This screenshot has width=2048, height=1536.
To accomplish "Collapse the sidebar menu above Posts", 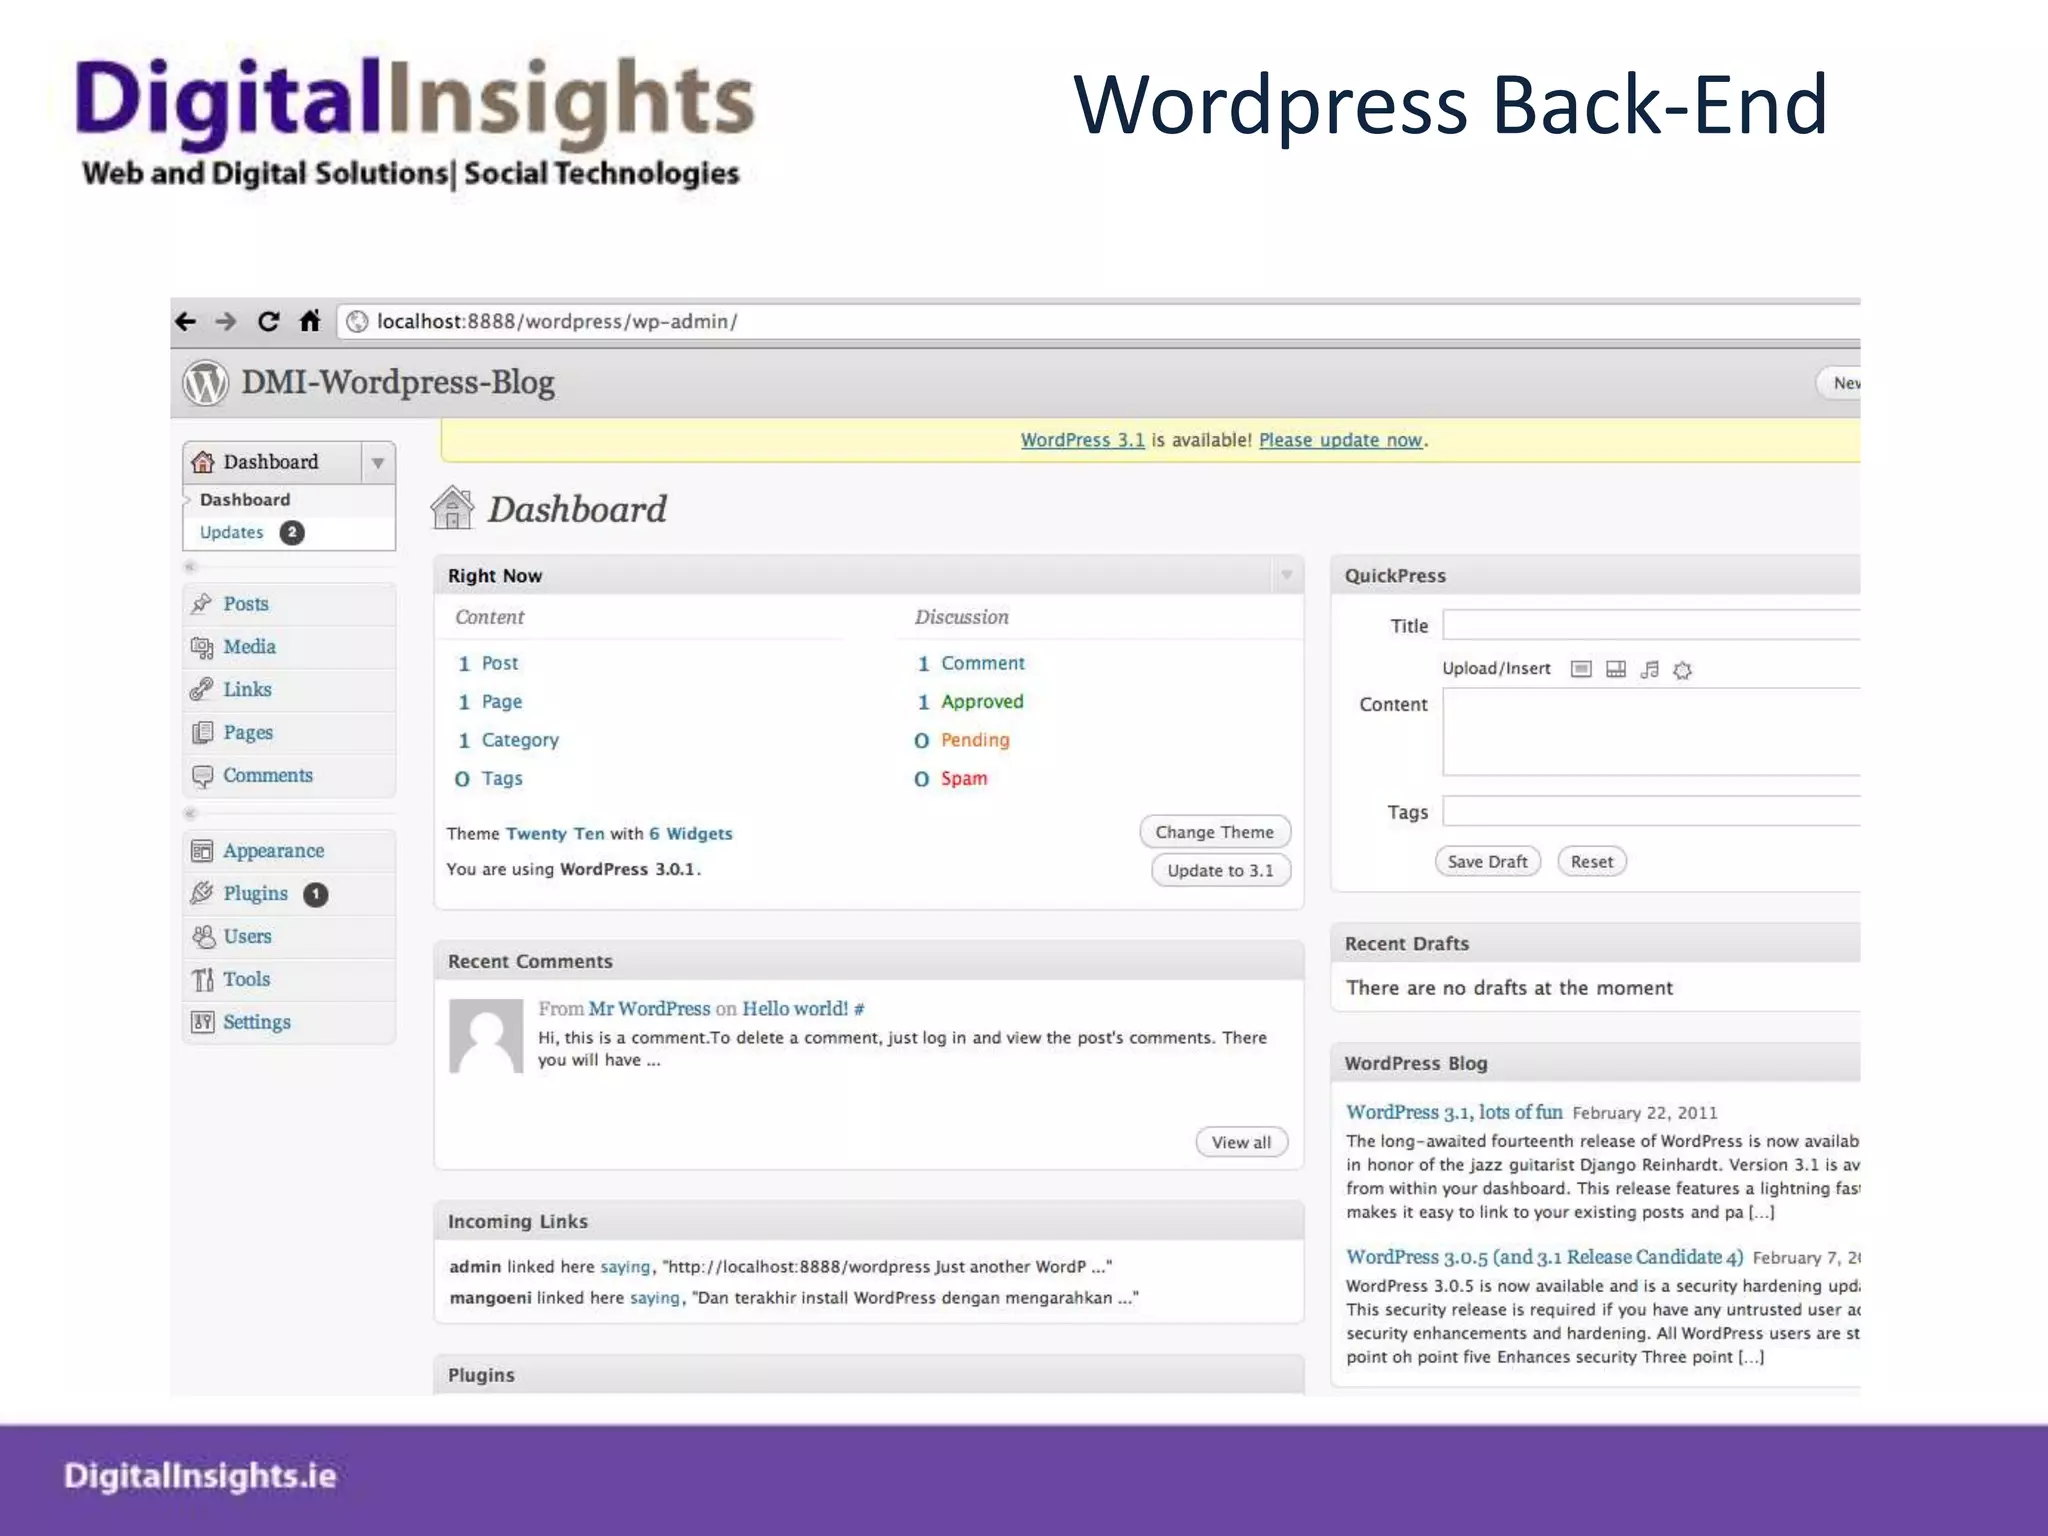I will click(190, 567).
